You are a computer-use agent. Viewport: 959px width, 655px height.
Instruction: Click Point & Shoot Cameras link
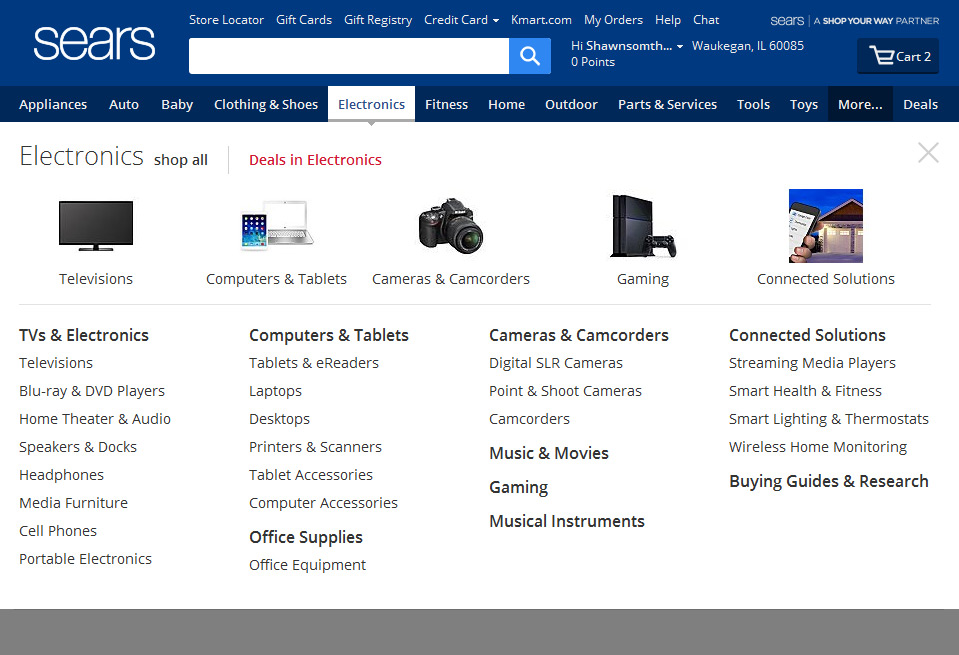click(x=565, y=391)
